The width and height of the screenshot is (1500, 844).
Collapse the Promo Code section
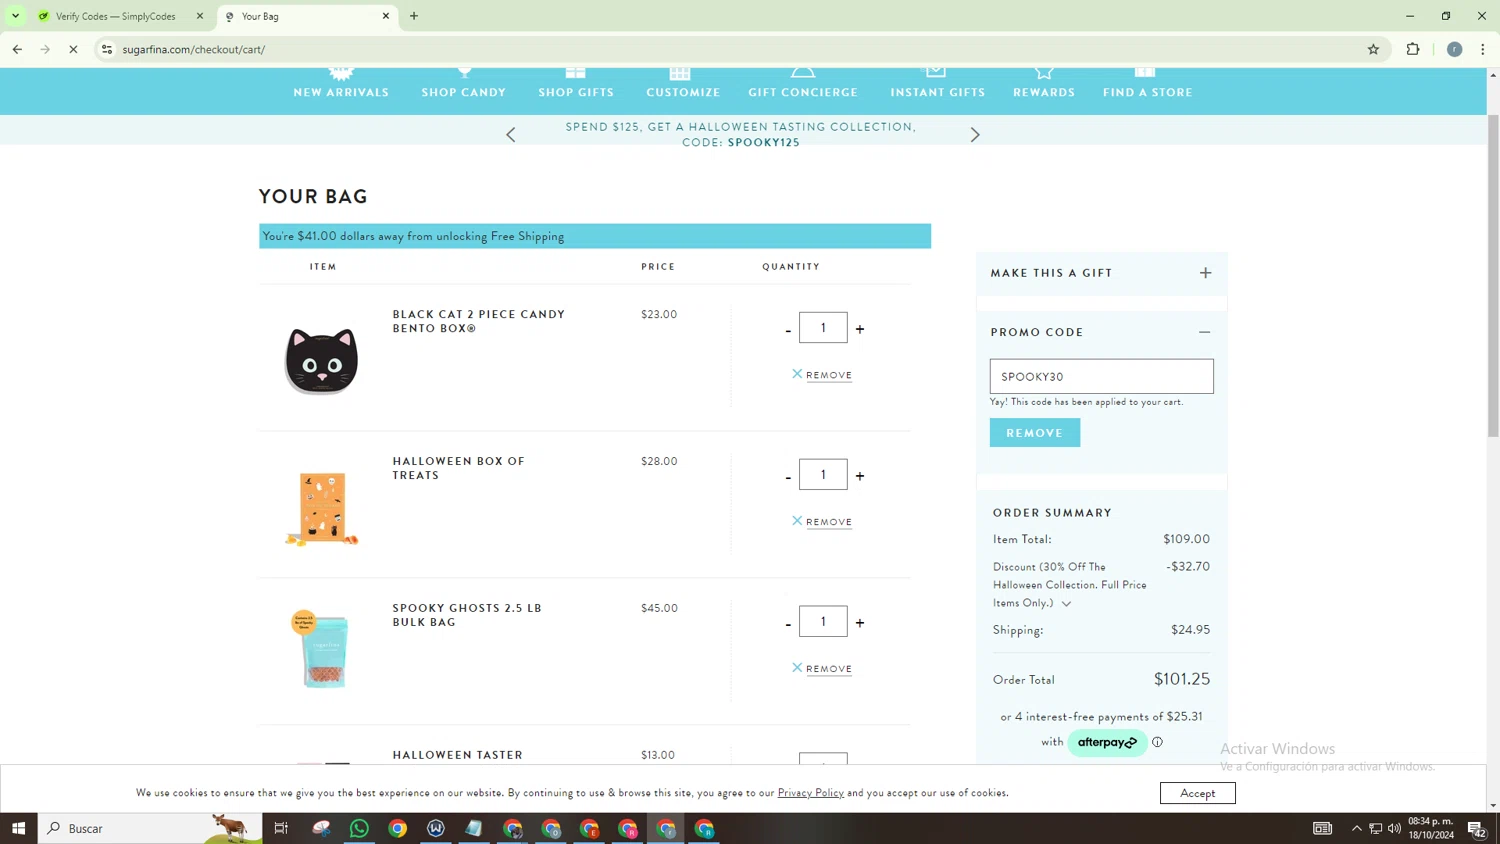(x=1204, y=332)
